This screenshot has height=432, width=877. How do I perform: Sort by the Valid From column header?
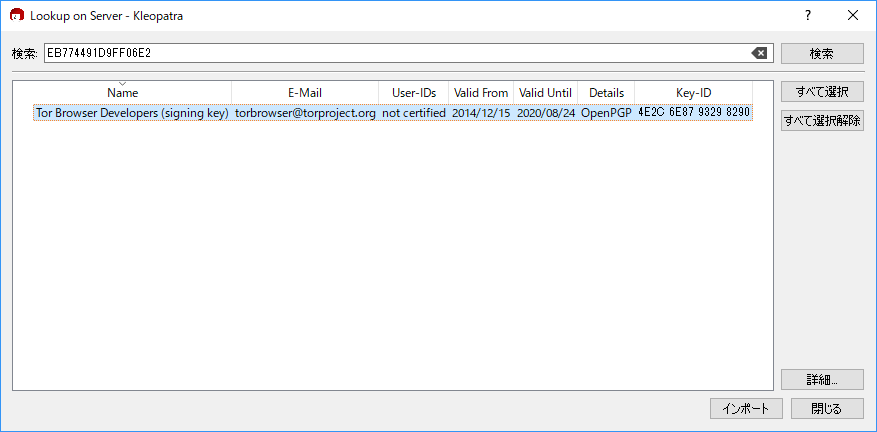[x=481, y=92]
